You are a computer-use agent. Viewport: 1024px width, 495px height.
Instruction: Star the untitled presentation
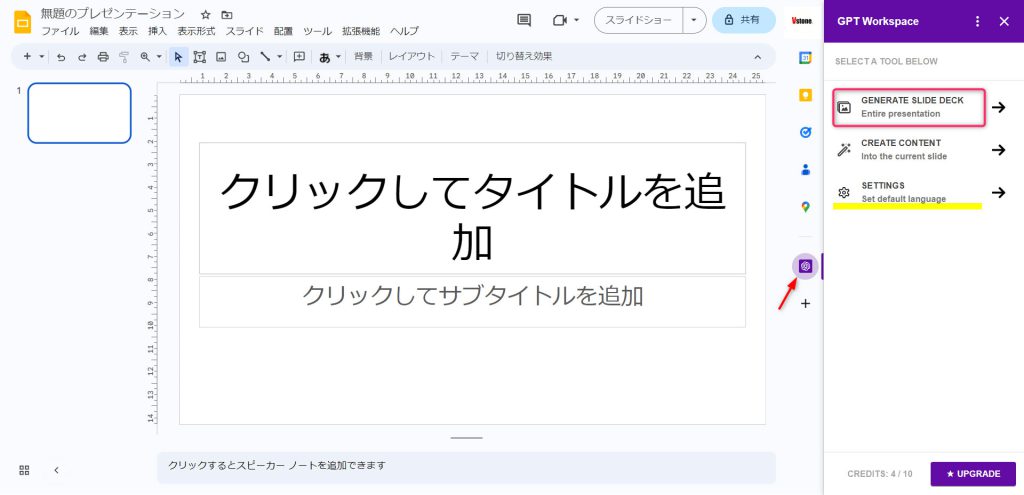(205, 15)
